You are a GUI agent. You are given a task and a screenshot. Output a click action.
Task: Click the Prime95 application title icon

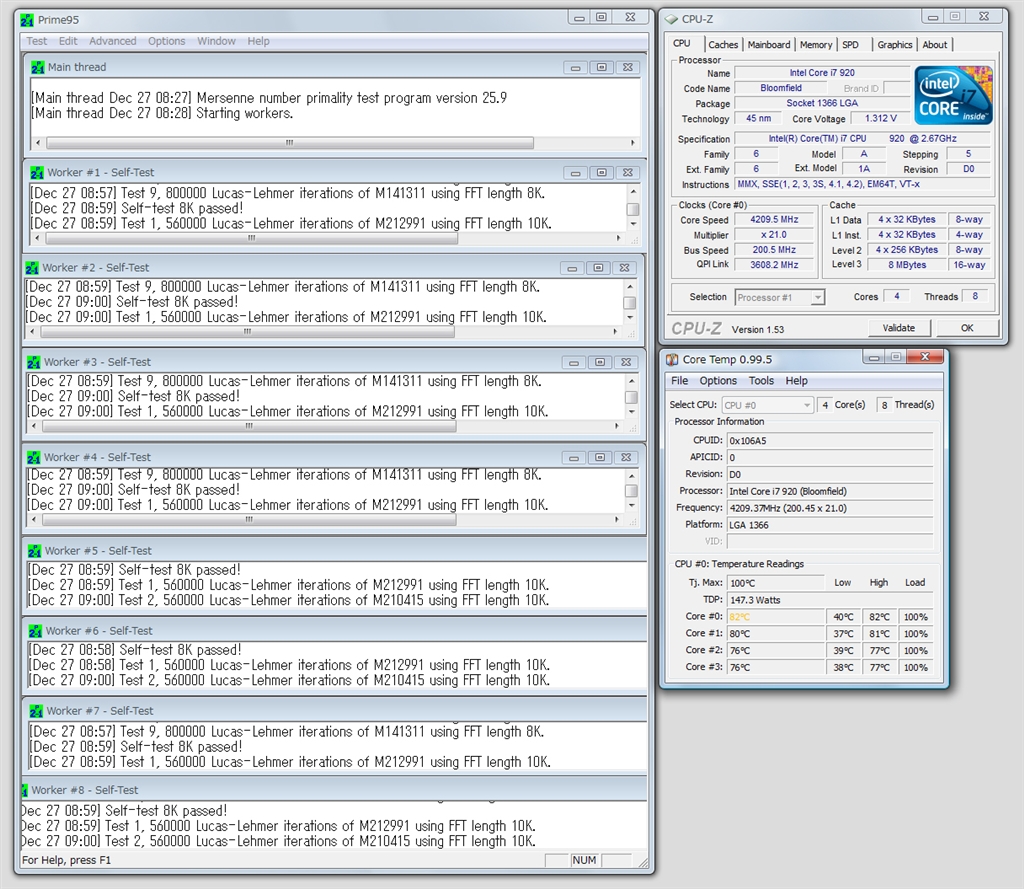point(28,19)
